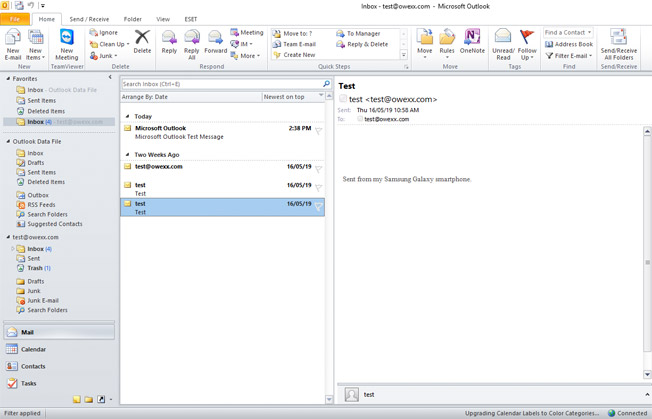Open the Address Book
This screenshot has height=419, width=652.
tap(569, 44)
